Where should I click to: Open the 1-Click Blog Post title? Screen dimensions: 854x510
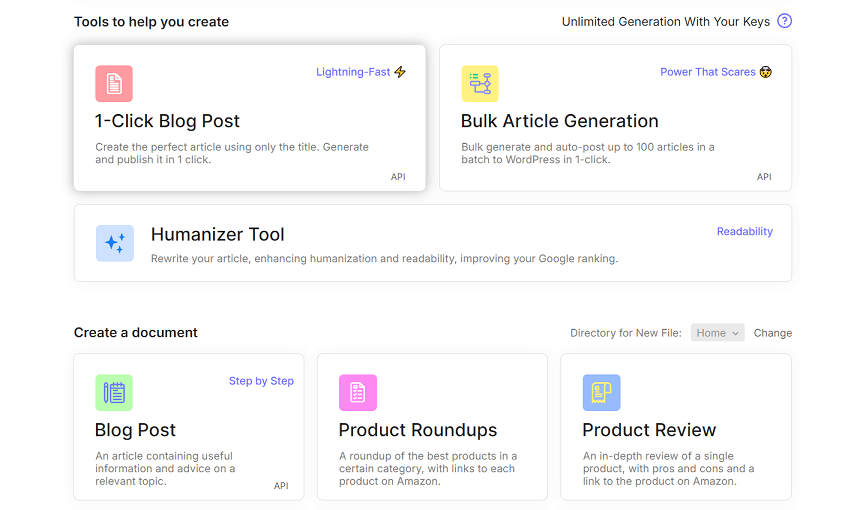coord(167,121)
